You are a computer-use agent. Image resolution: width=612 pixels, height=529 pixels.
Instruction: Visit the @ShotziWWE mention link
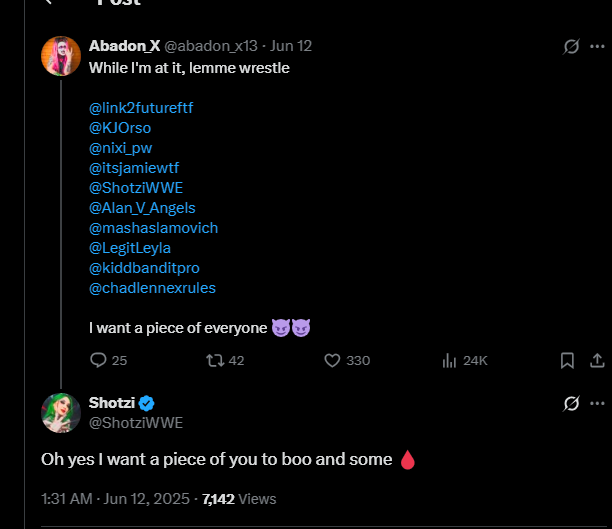pyautogui.click(x=135, y=187)
